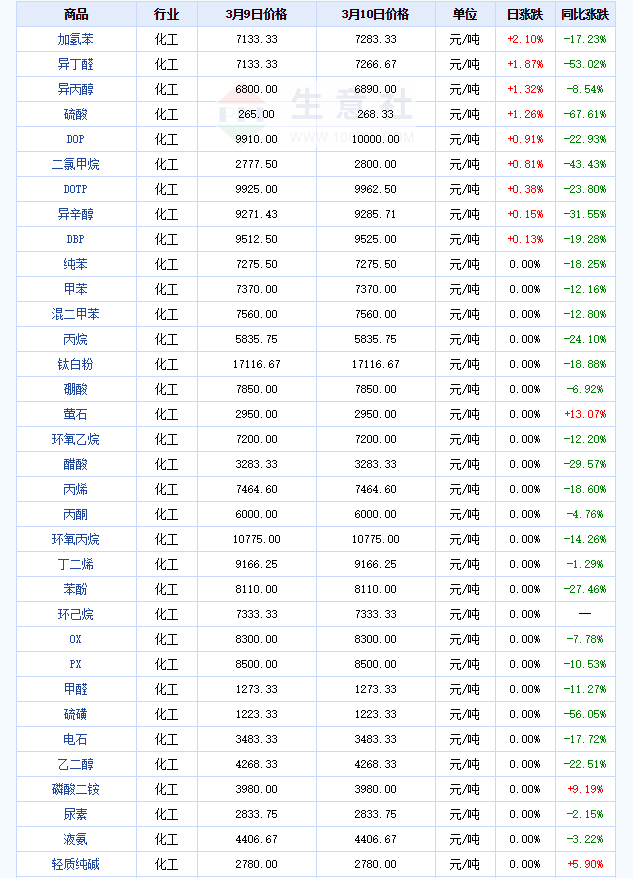Select the -4.76% value for 丙酮

tap(585, 514)
